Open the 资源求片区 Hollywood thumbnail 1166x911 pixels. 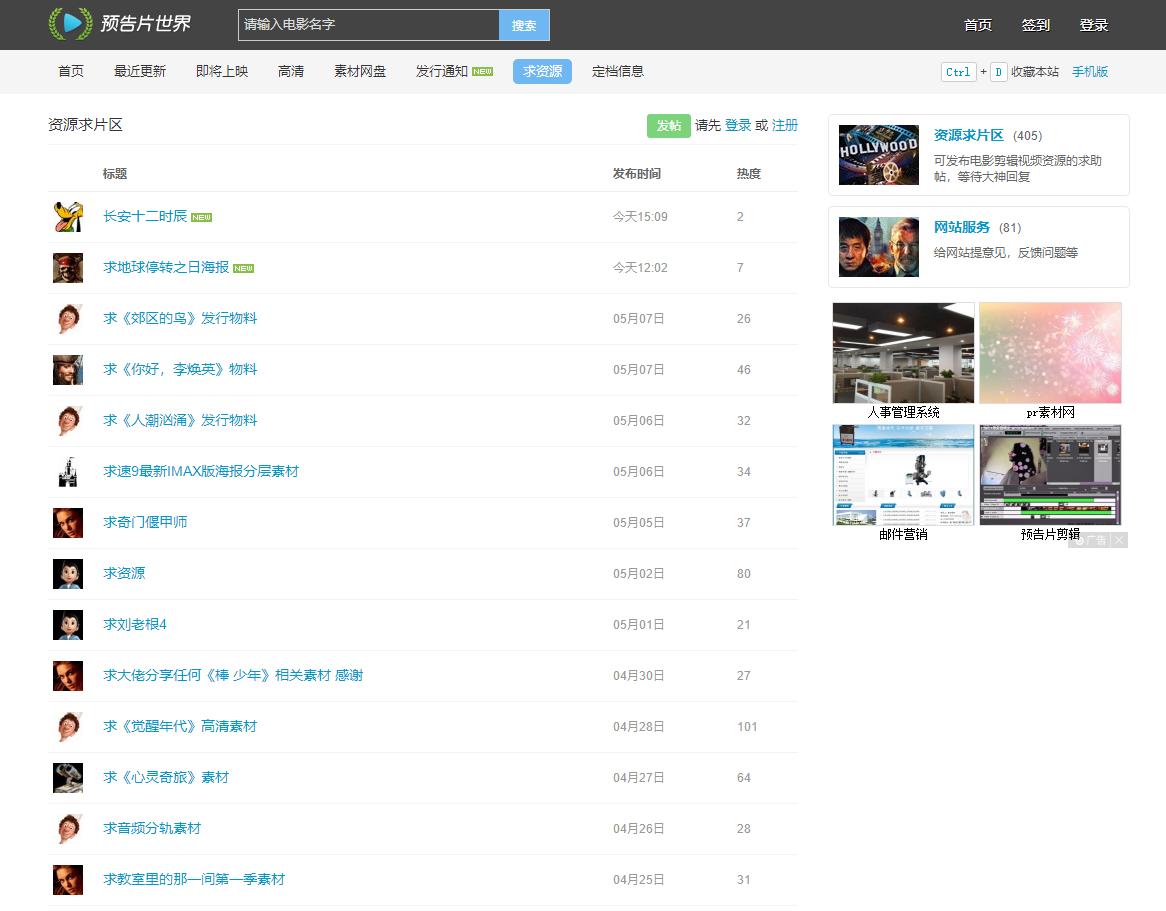click(x=878, y=155)
